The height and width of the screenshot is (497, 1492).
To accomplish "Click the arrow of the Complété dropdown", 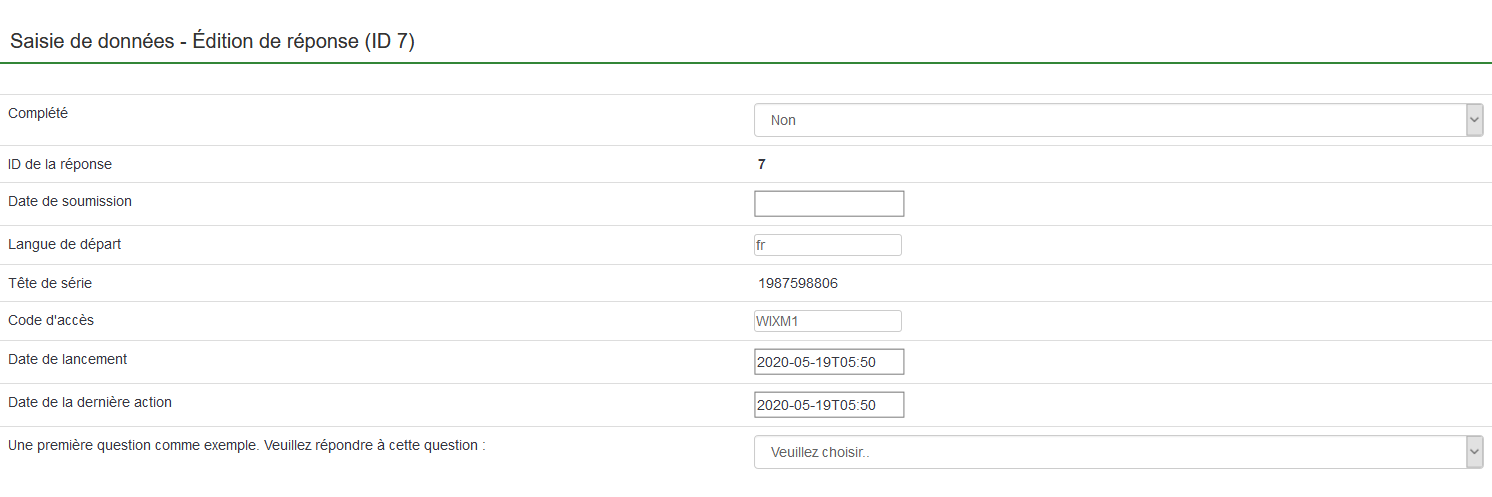I will coord(1474,120).
